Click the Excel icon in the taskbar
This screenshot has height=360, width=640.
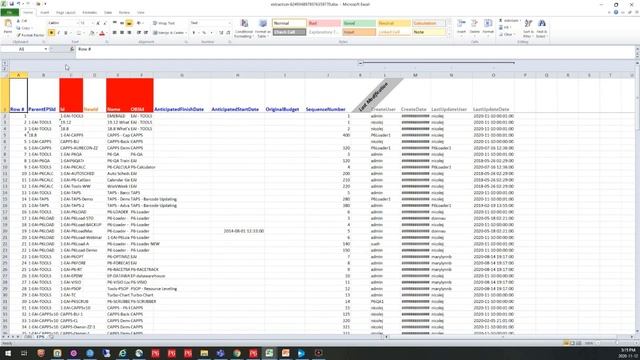[269, 353]
